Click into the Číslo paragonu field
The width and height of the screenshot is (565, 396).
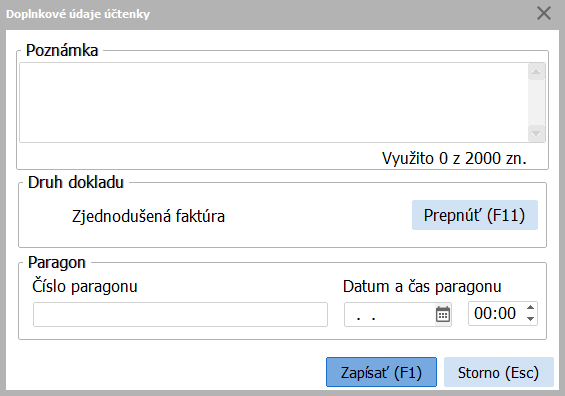click(x=180, y=315)
